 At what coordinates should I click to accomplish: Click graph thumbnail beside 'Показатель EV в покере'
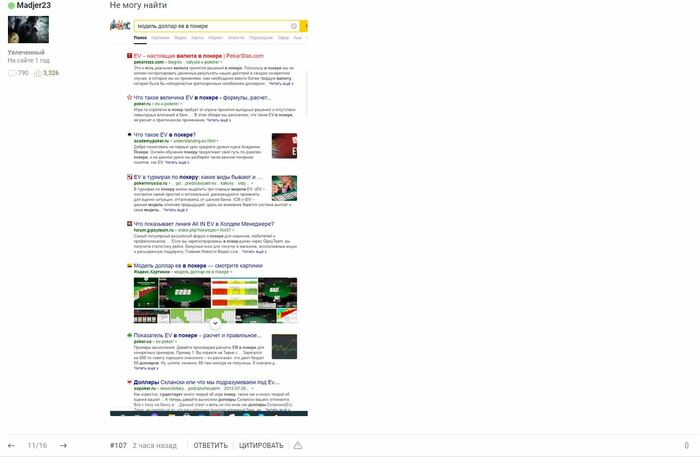284,347
